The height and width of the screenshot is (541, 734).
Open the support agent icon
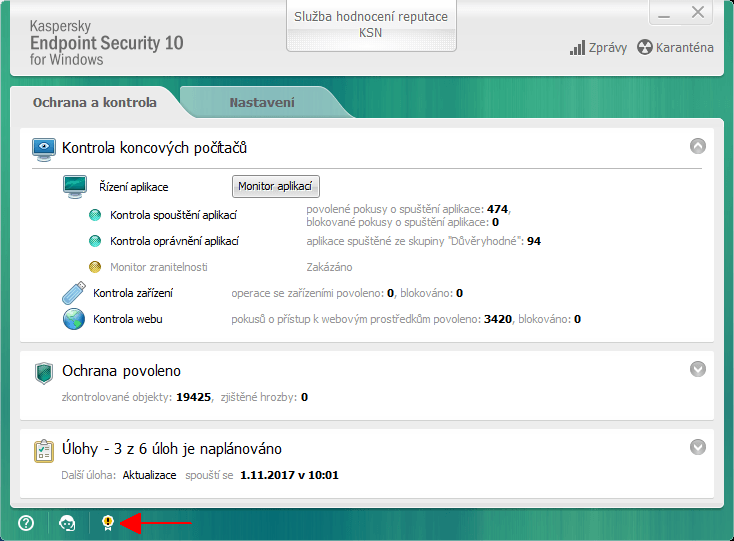click(x=67, y=523)
